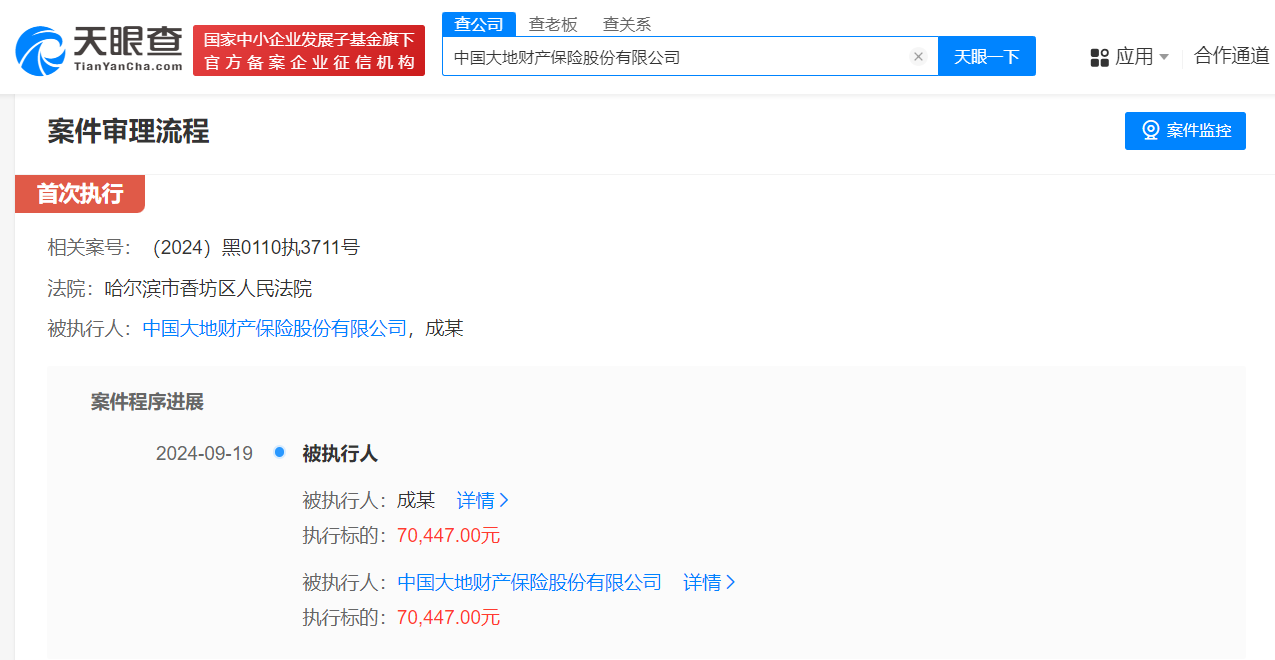
Task: Click 中国大地财产保险股份有限公司 link in case progress
Action: [530, 582]
